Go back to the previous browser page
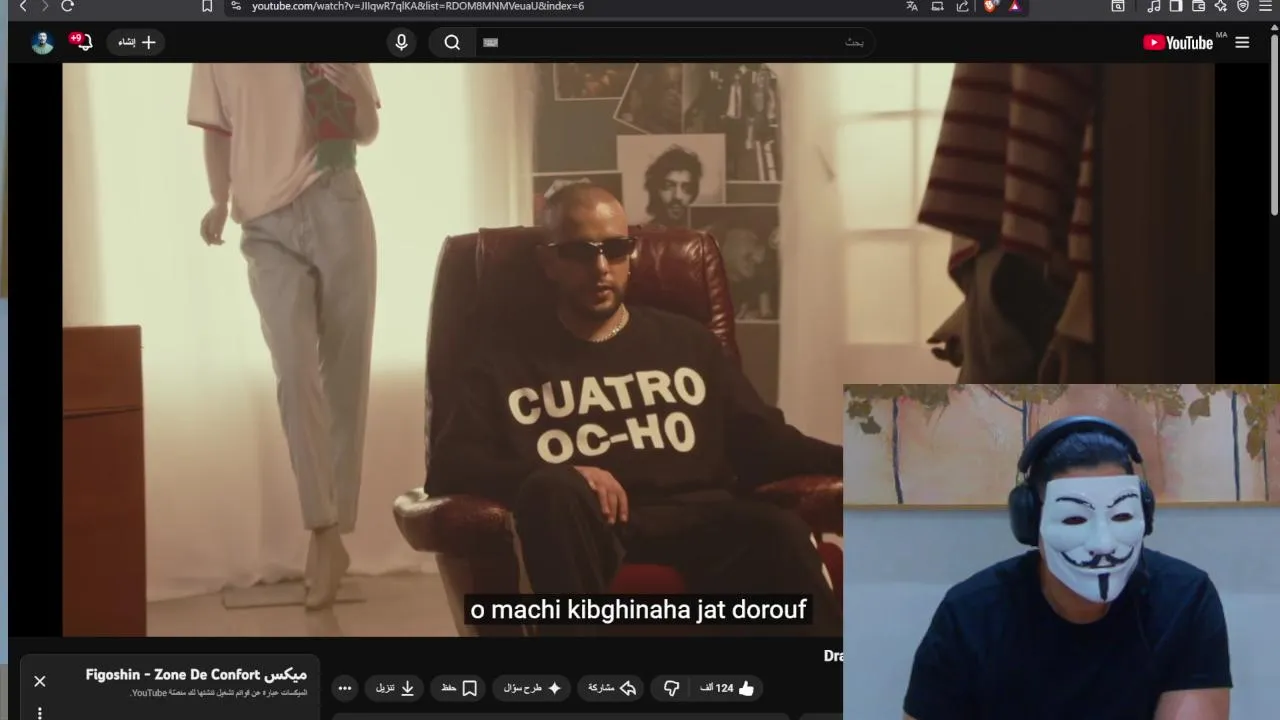Viewport: 1280px width, 720px height. tap(23, 6)
